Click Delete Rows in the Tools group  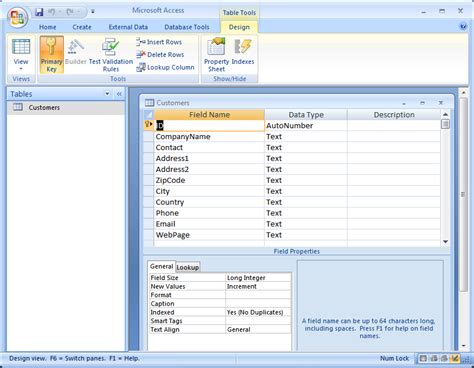coord(160,54)
